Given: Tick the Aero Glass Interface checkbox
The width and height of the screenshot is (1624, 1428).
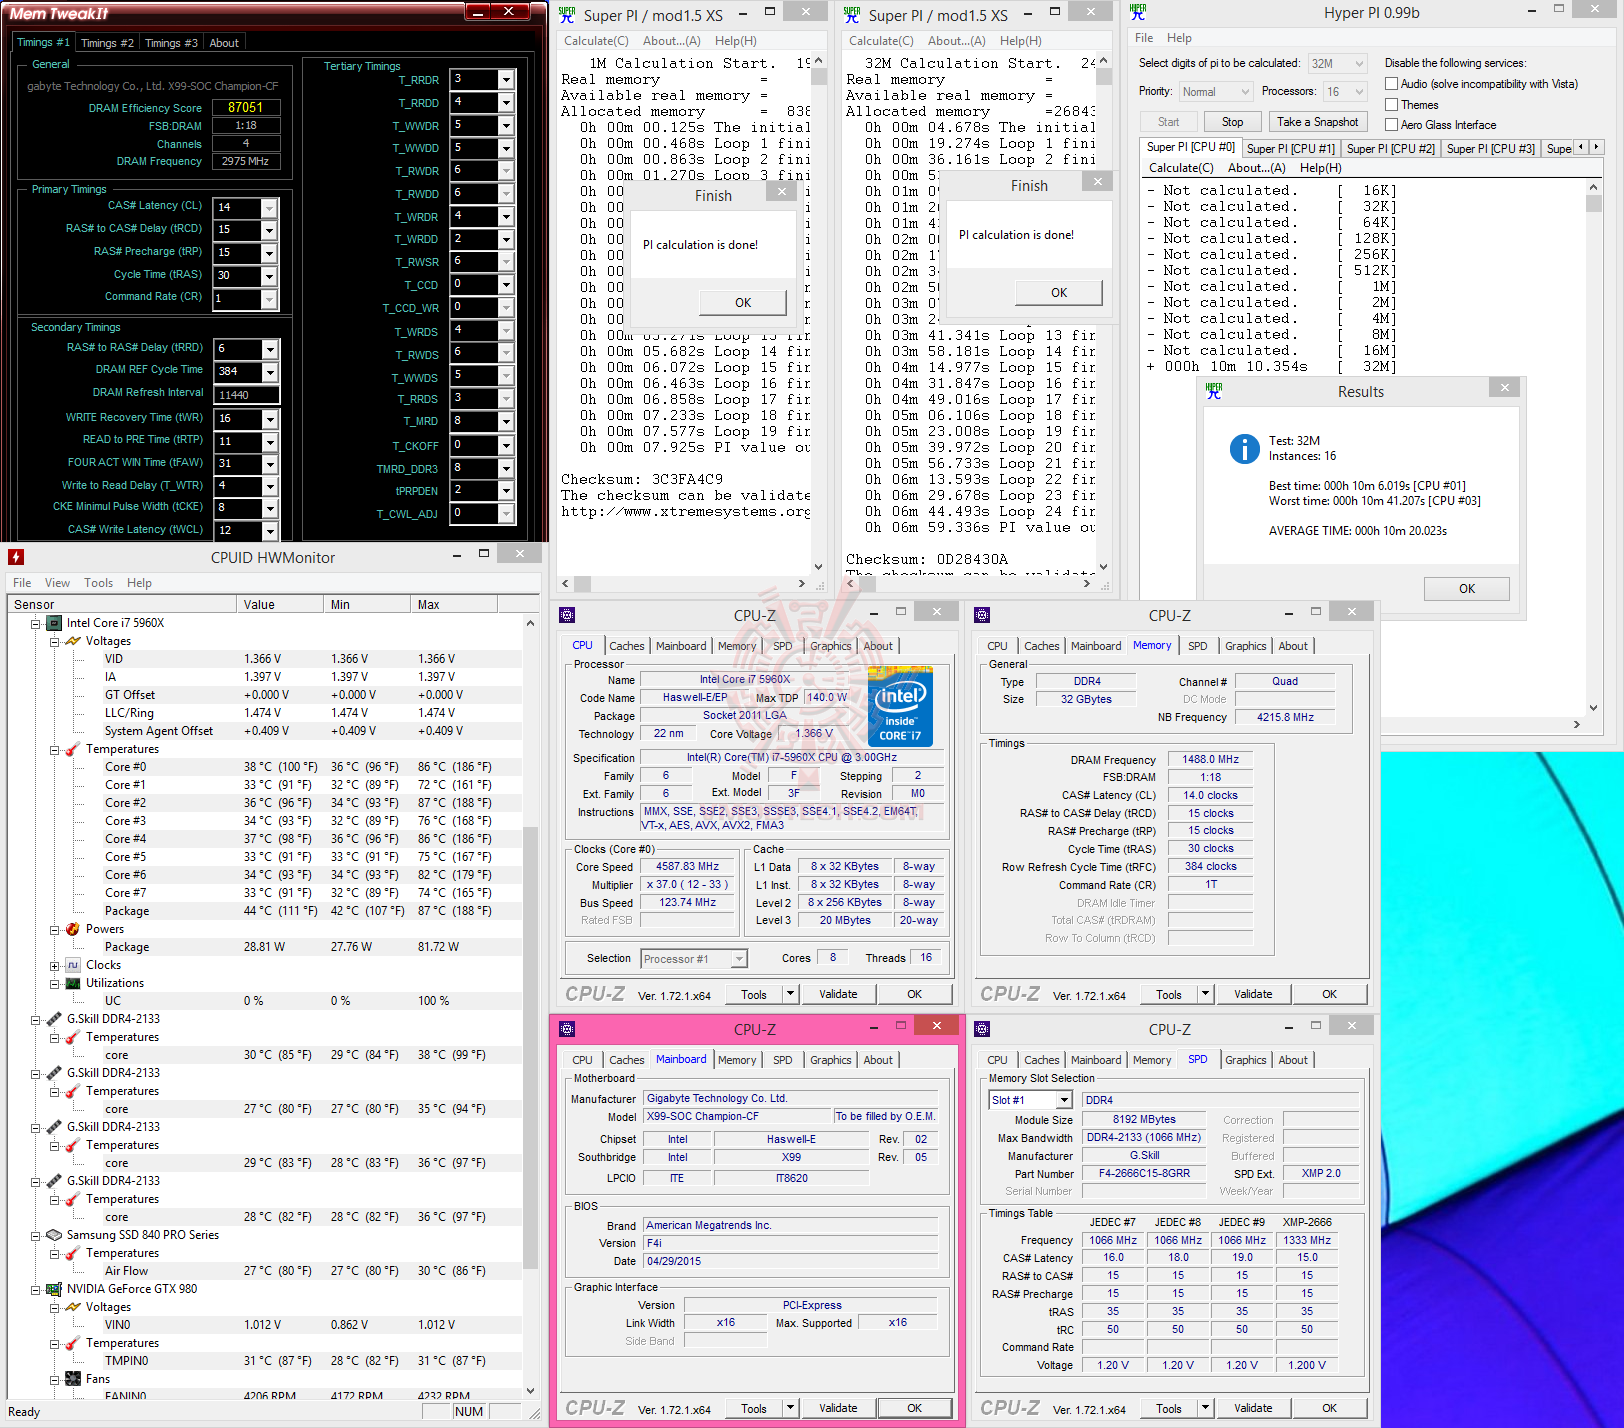Looking at the screenshot, I should click(x=1391, y=125).
